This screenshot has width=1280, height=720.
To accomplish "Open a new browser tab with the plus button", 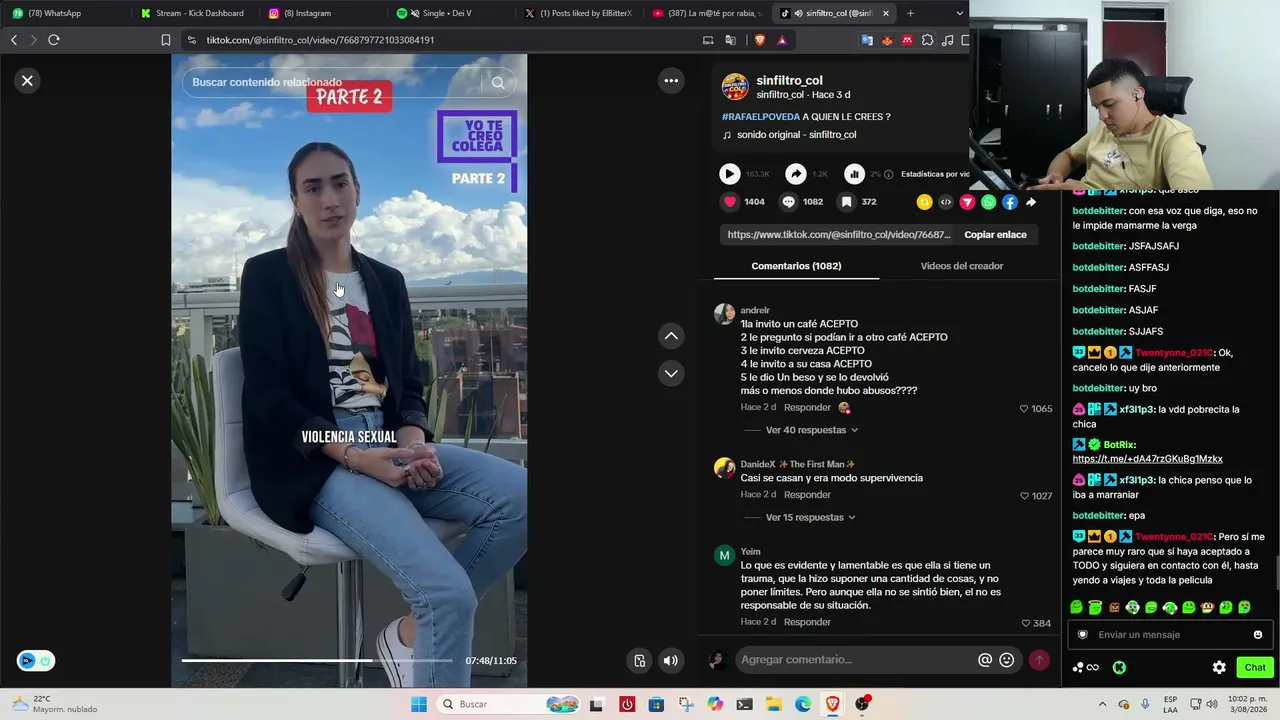I will 911,13.
